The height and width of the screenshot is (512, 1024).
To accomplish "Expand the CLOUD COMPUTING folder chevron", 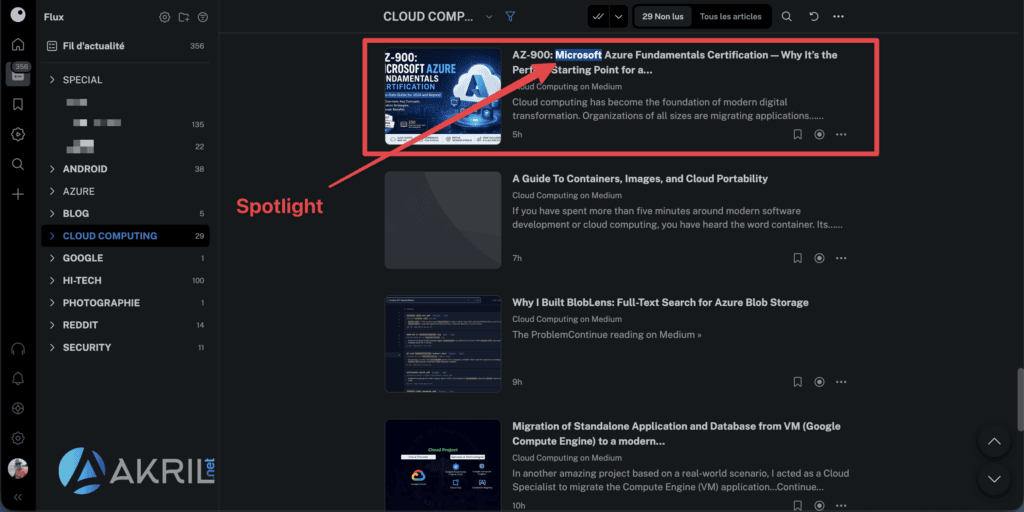I will (x=52, y=236).
